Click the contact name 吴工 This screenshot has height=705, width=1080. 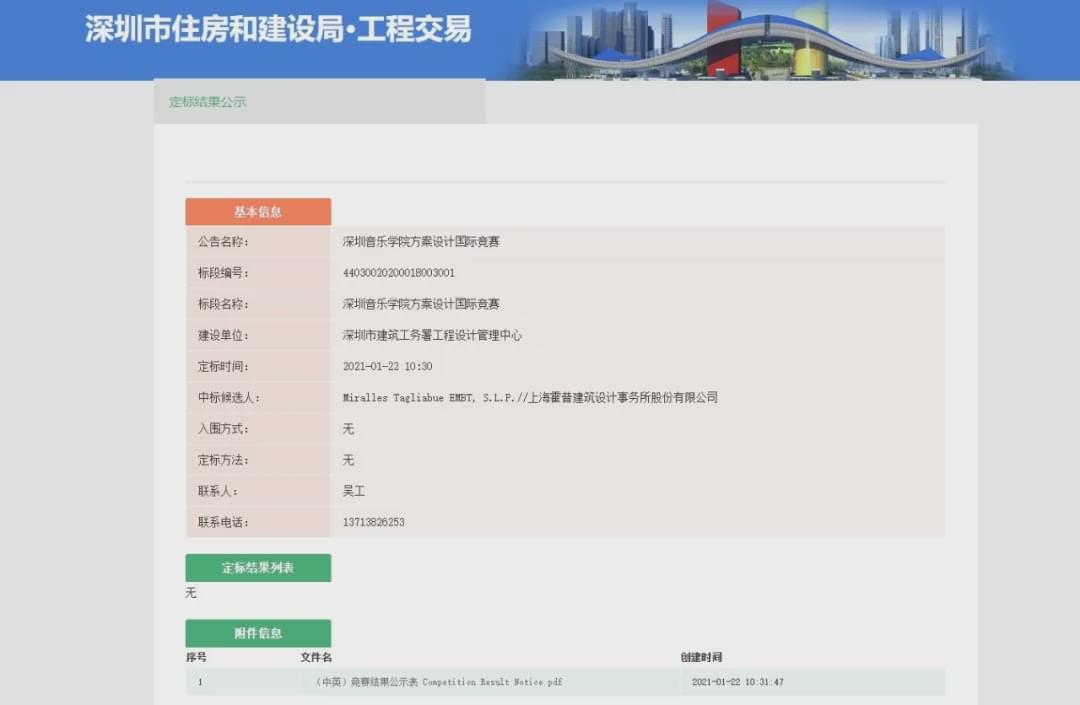pyautogui.click(x=354, y=492)
